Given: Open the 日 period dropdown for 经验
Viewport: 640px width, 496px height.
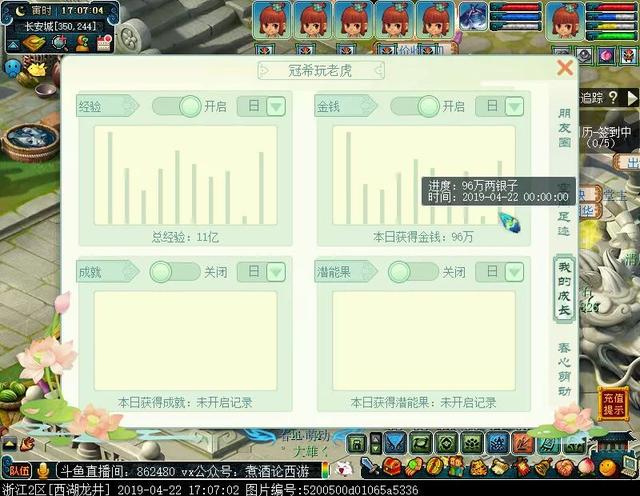Looking at the screenshot, I should click(276, 107).
